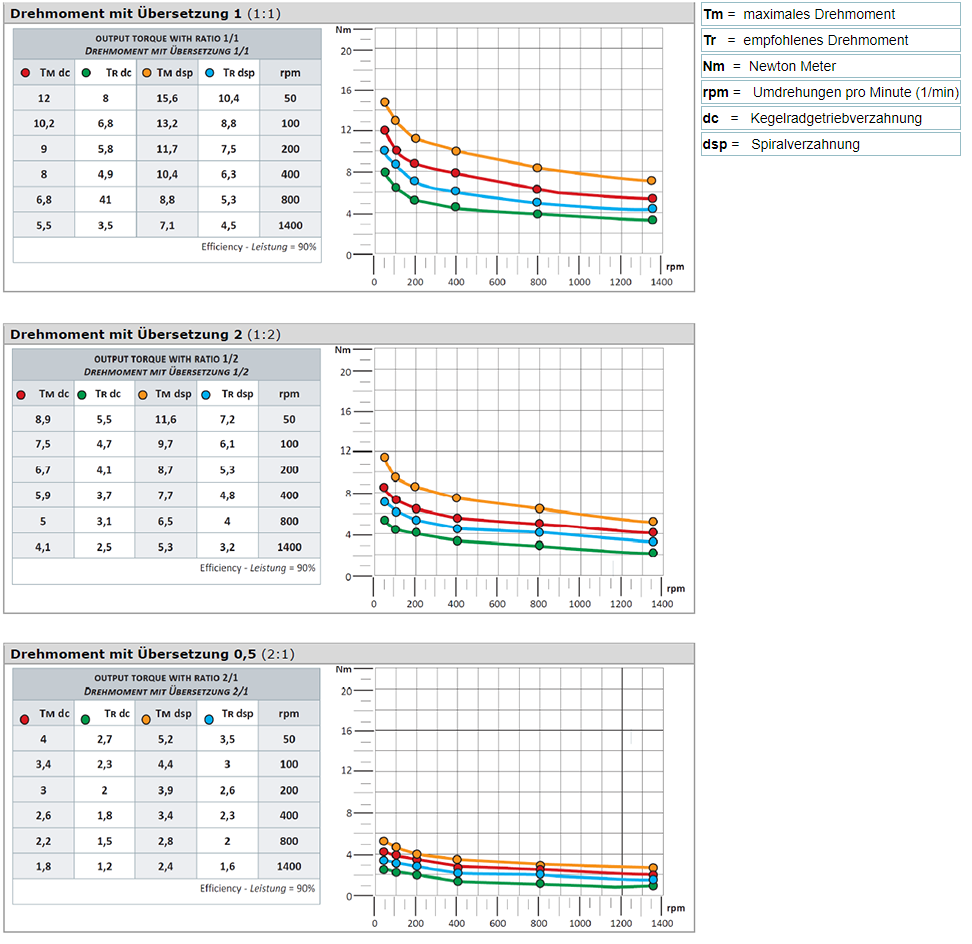Select the cell value '8,9'
Viewport: 972px width, 944px height.
pyautogui.click(x=43, y=420)
